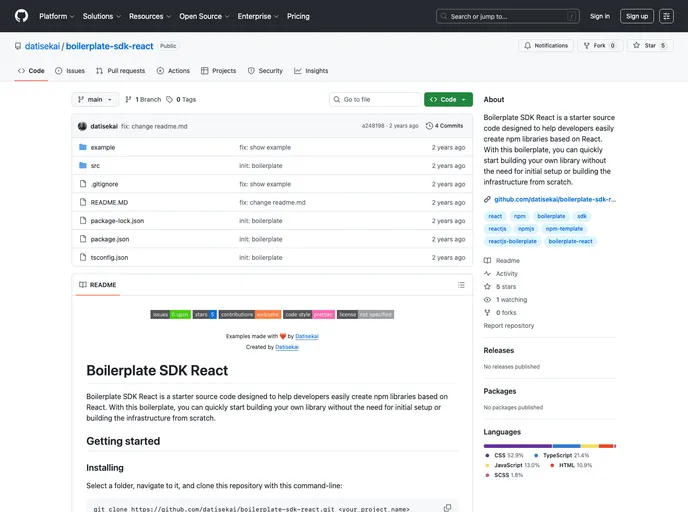This screenshot has height=512, width=688.
Task: Click the link icon beside github.com URL
Action: click(487, 200)
